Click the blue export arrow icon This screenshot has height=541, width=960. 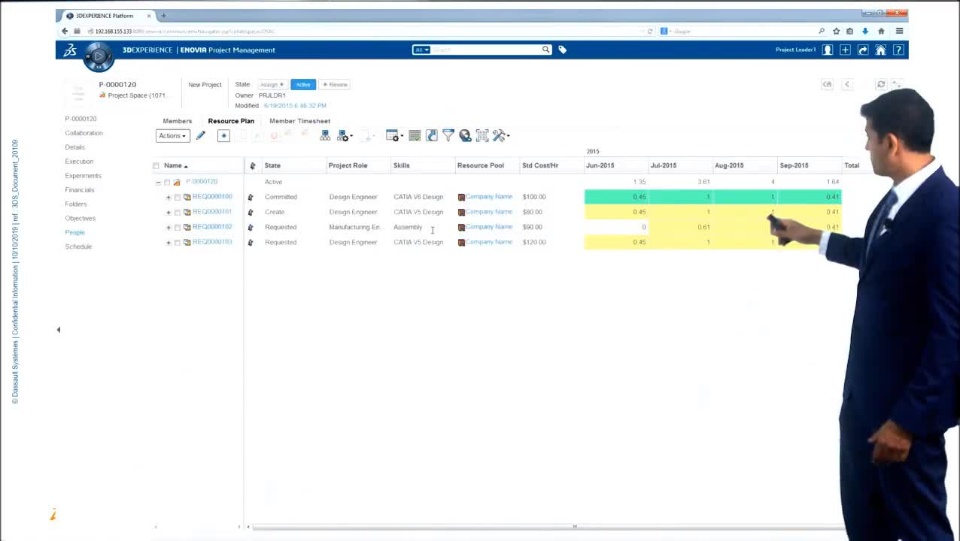(432, 136)
